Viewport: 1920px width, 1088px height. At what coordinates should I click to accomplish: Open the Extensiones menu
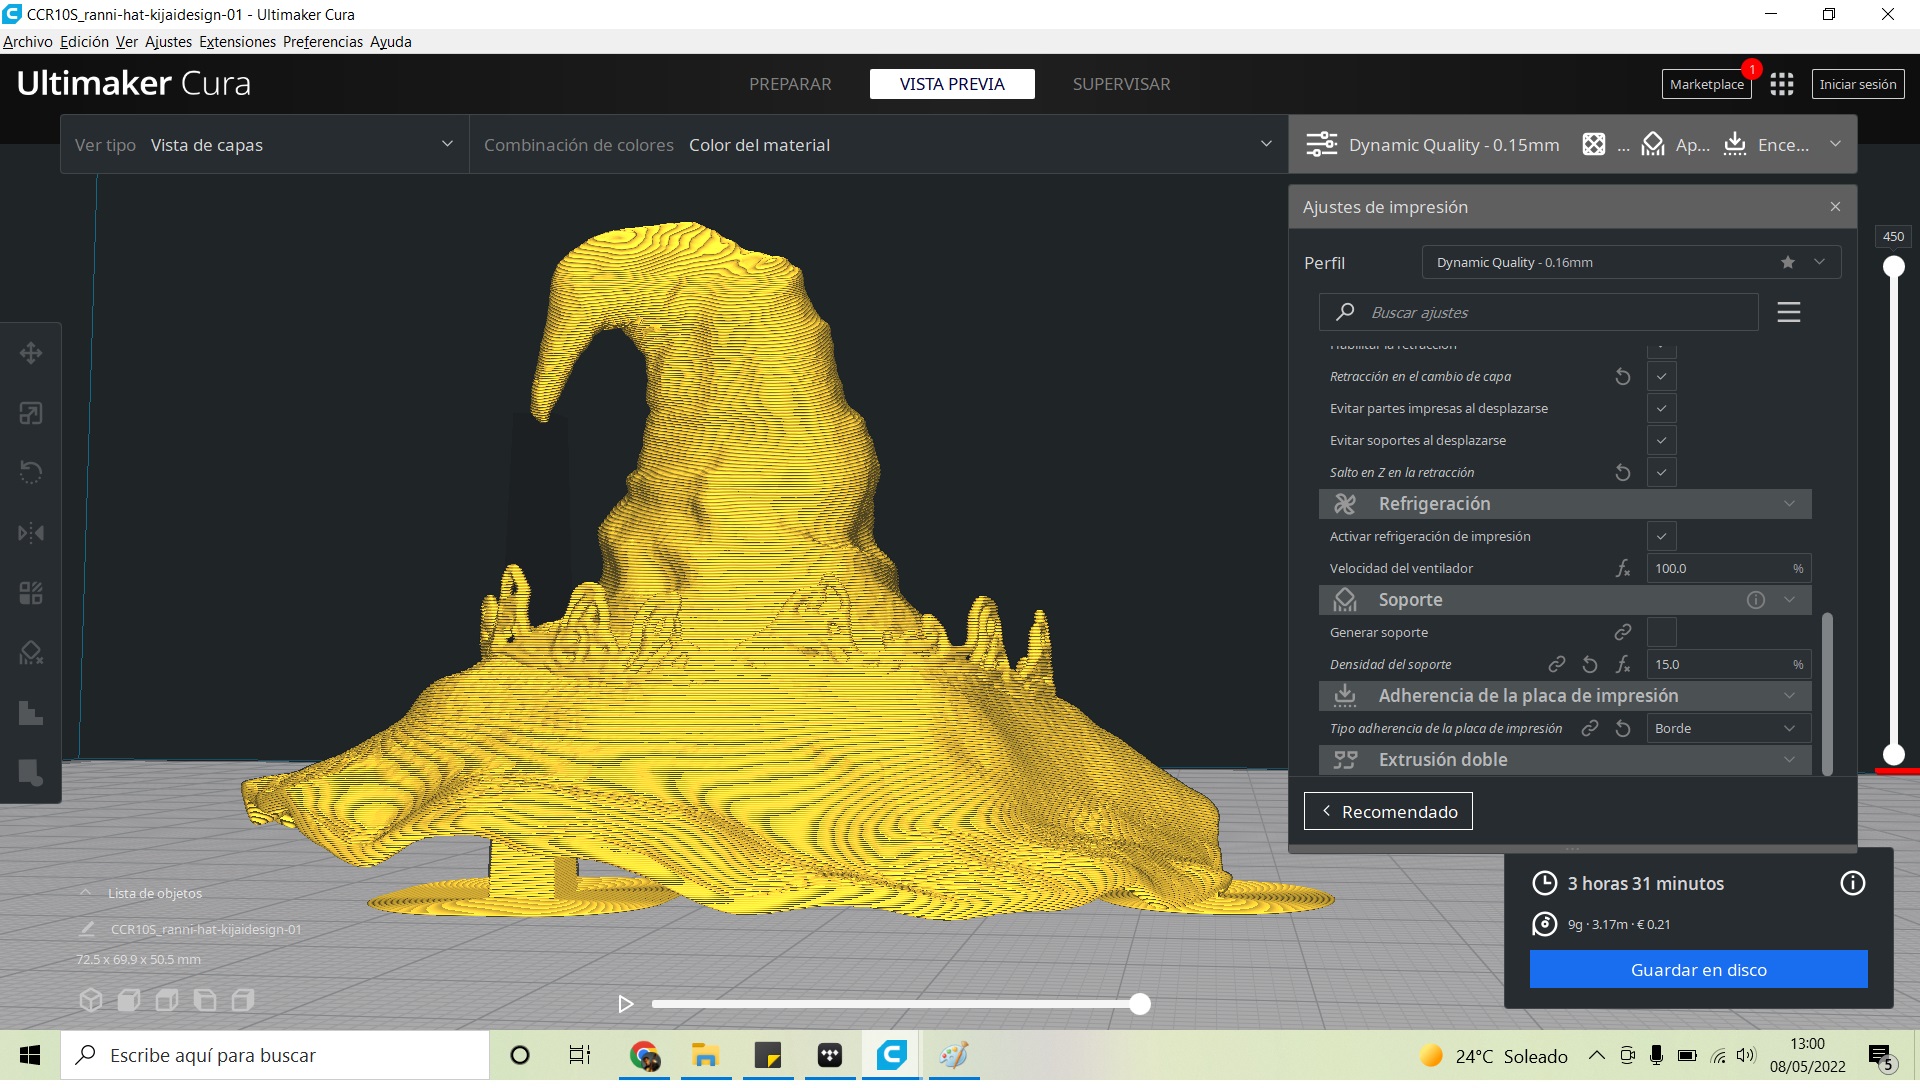click(x=237, y=42)
